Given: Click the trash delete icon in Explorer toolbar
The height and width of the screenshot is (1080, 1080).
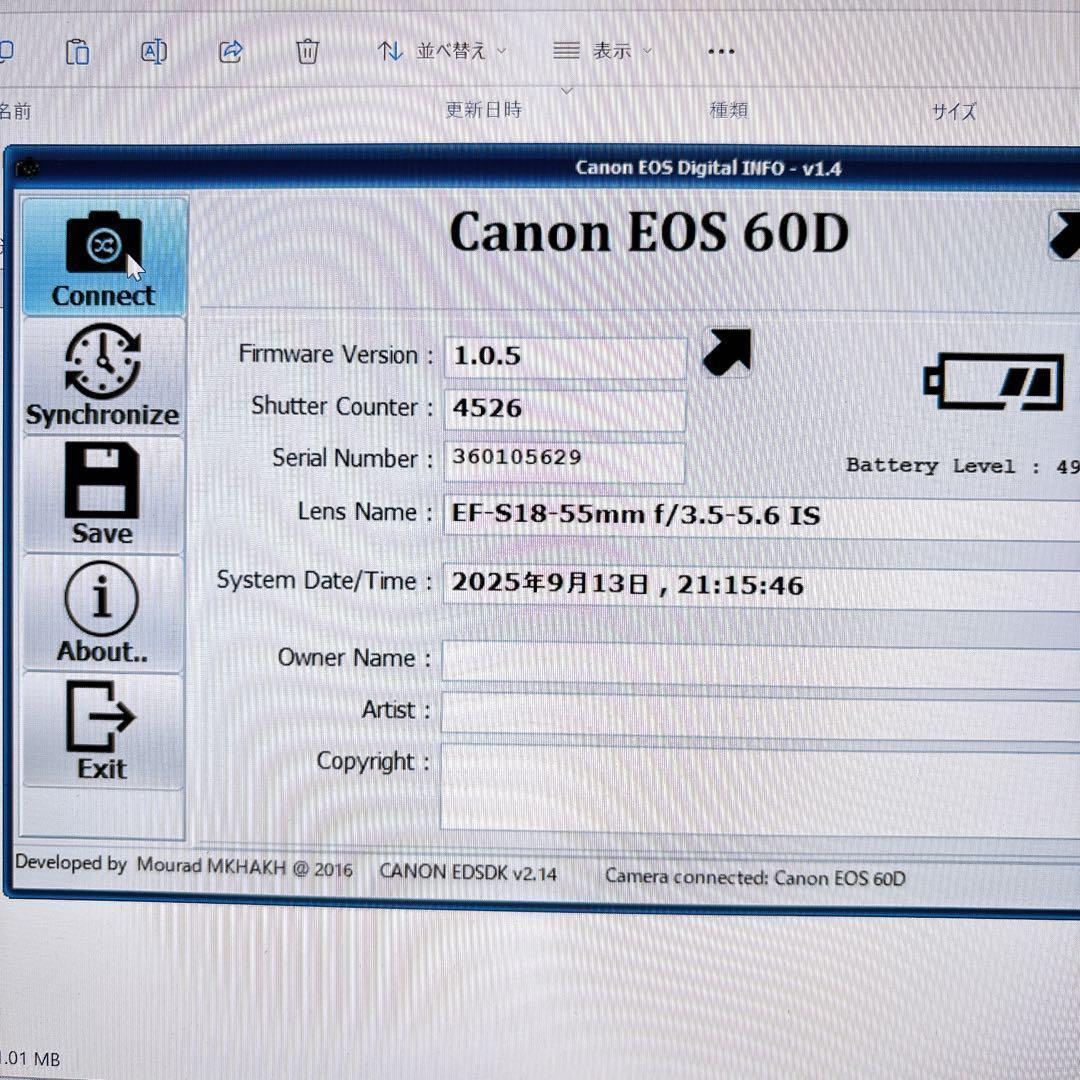Looking at the screenshot, I should (307, 51).
